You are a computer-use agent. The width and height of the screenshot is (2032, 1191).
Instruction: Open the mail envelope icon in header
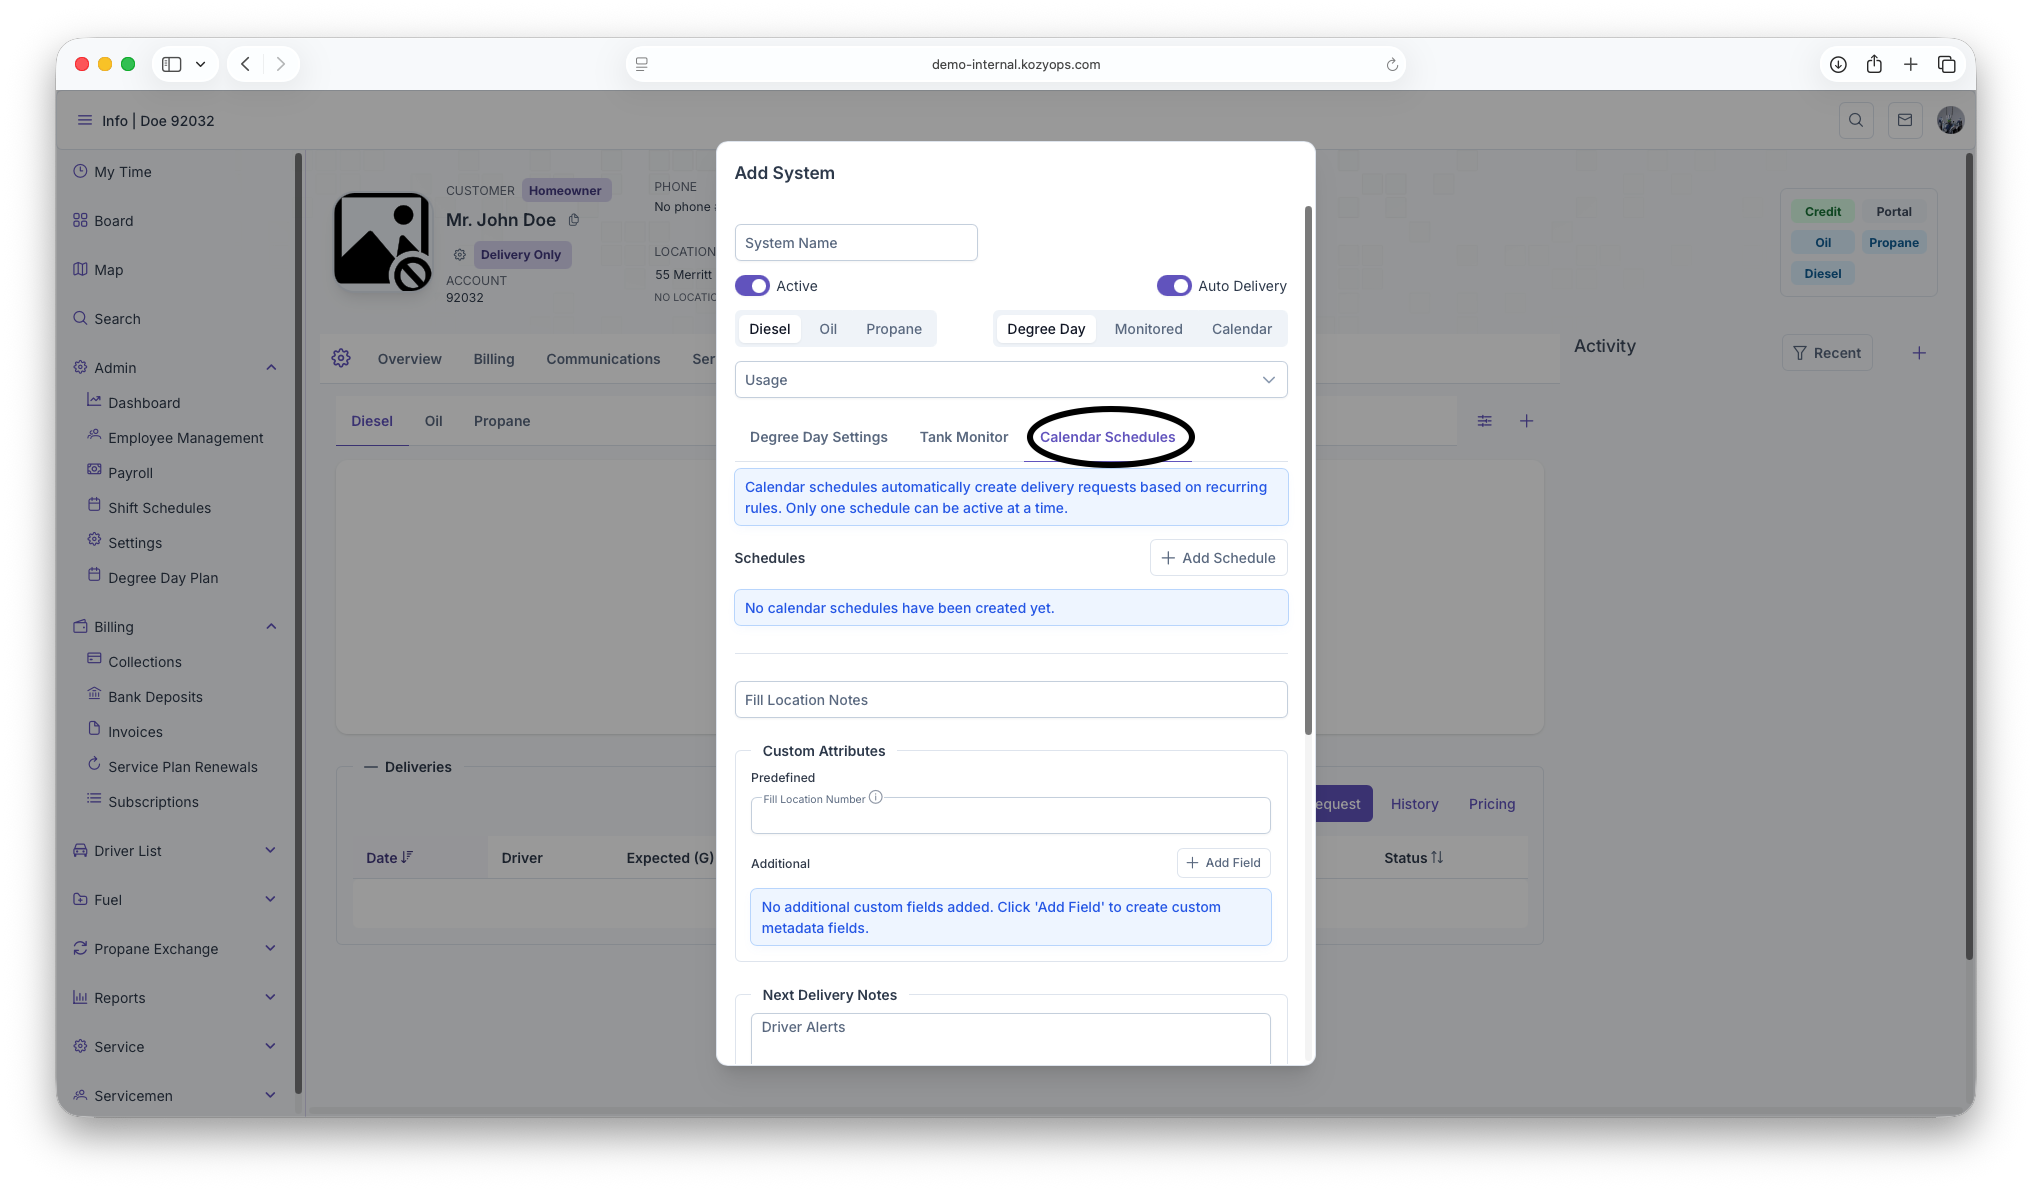click(1905, 120)
